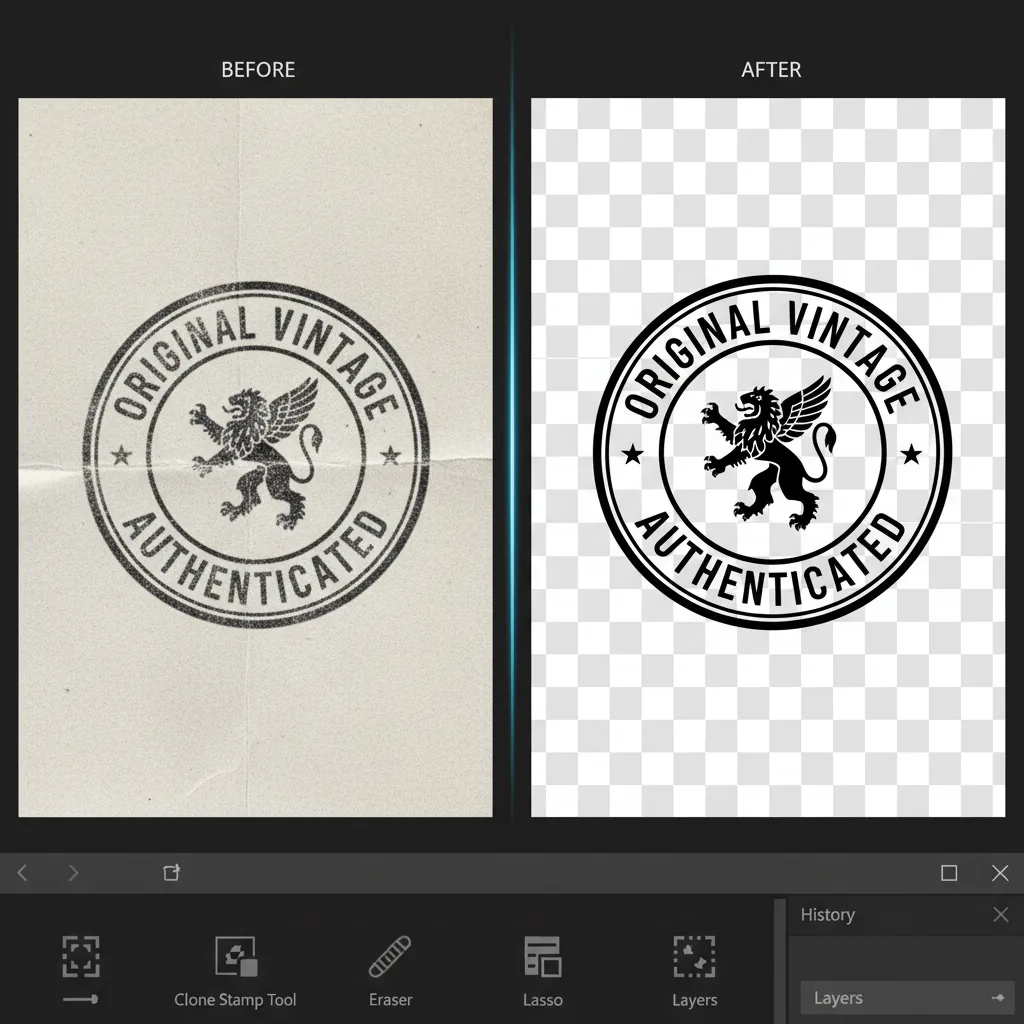Open the Layers tool

pos(694,955)
